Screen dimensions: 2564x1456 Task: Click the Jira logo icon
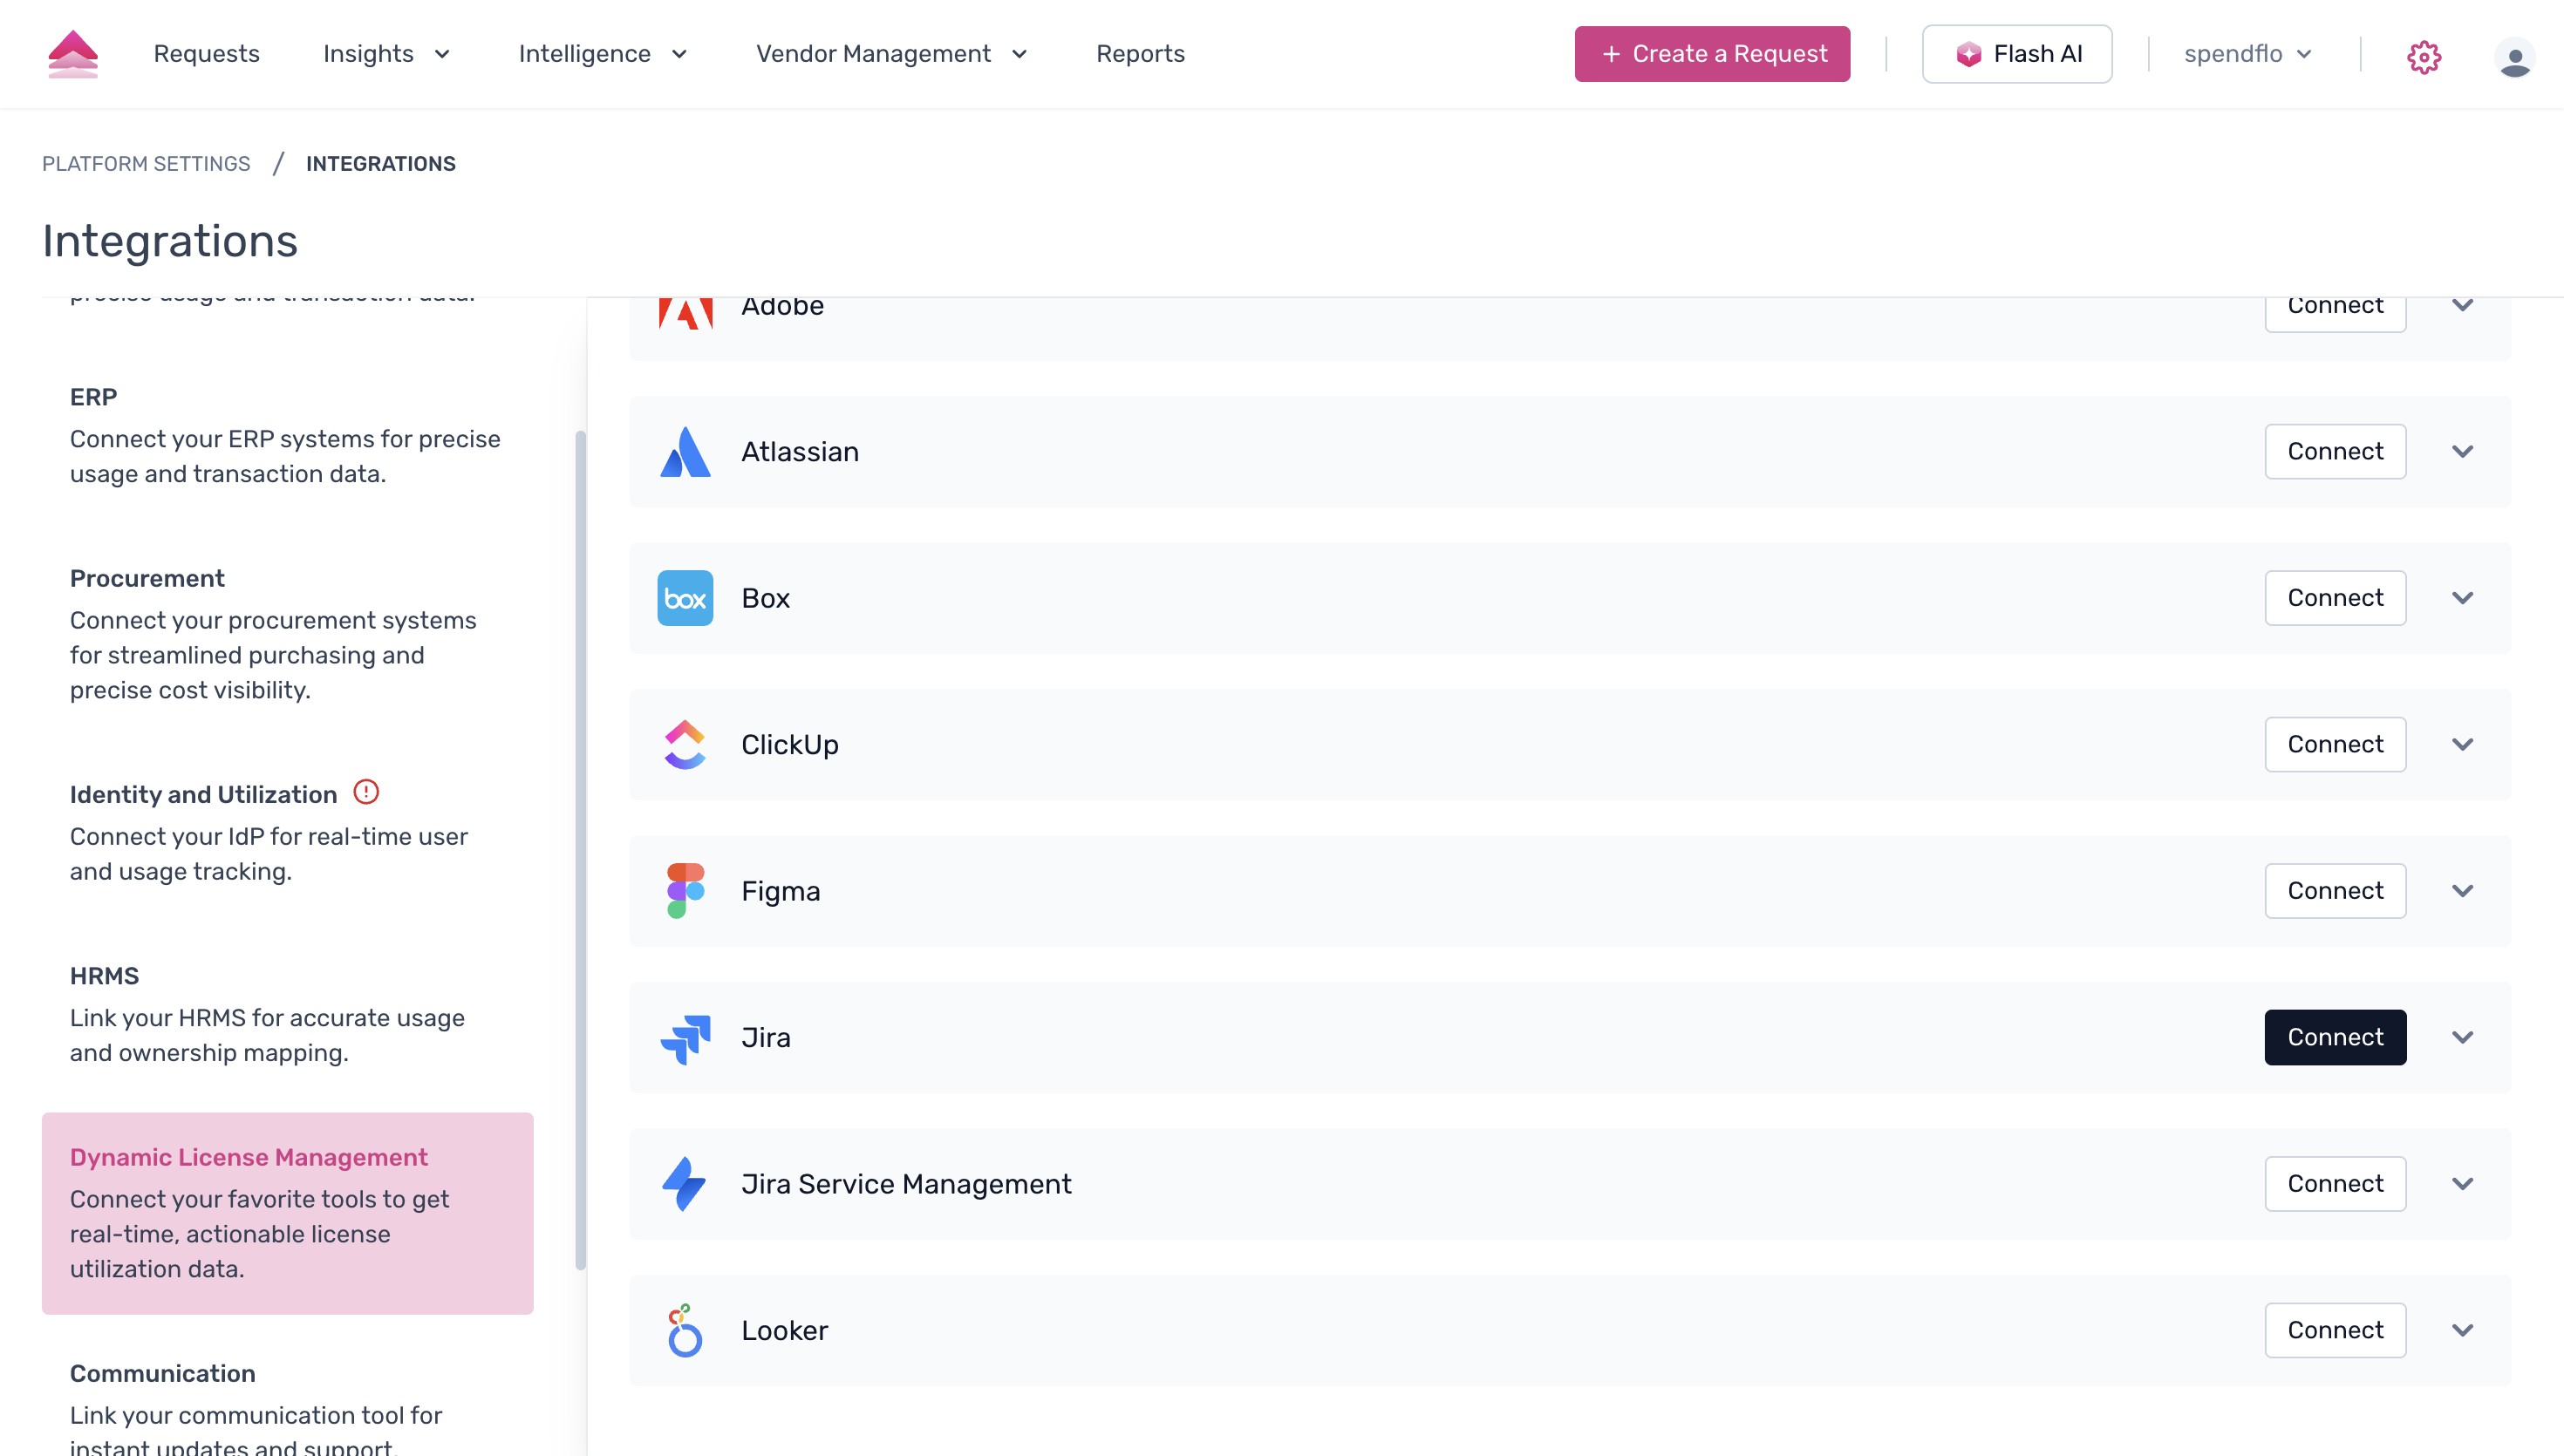[686, 1037]
